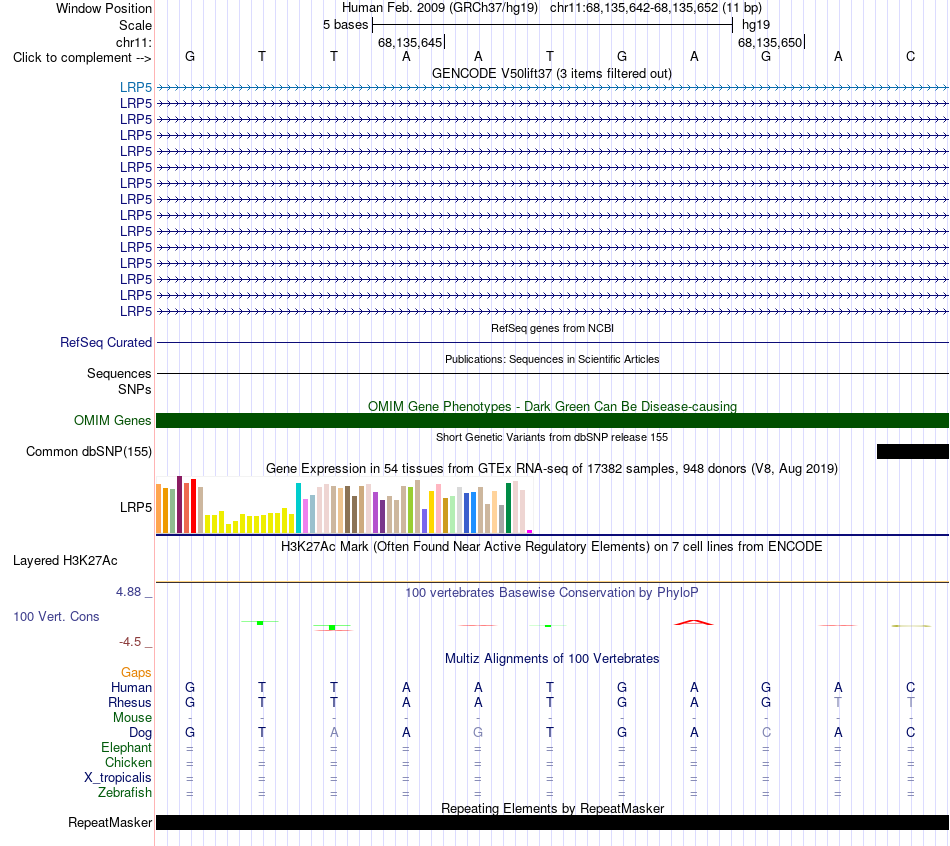Image resolution: width=950 pixels, height=846 pixels.
Task: Click the dark green bar in GTEx LRP5 chart
Action: [508, 508]
